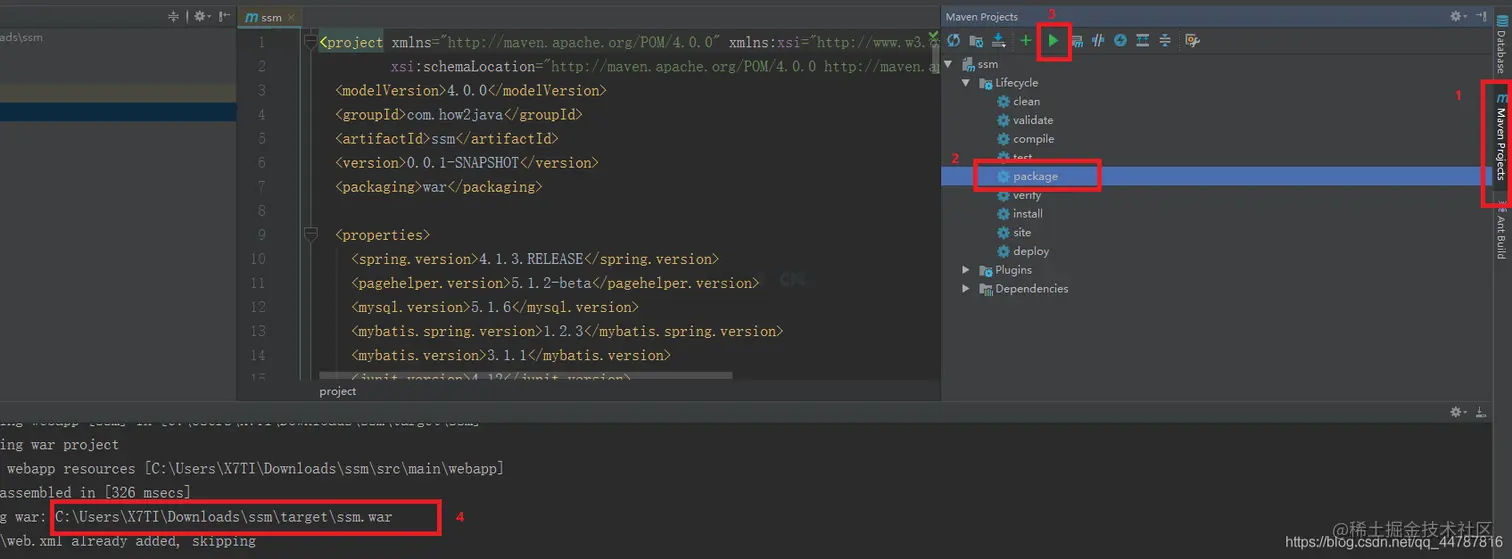This screenshot has height=559, width=1512.
Task: Click the groupId com.how2java line
Action: (459, 115)
